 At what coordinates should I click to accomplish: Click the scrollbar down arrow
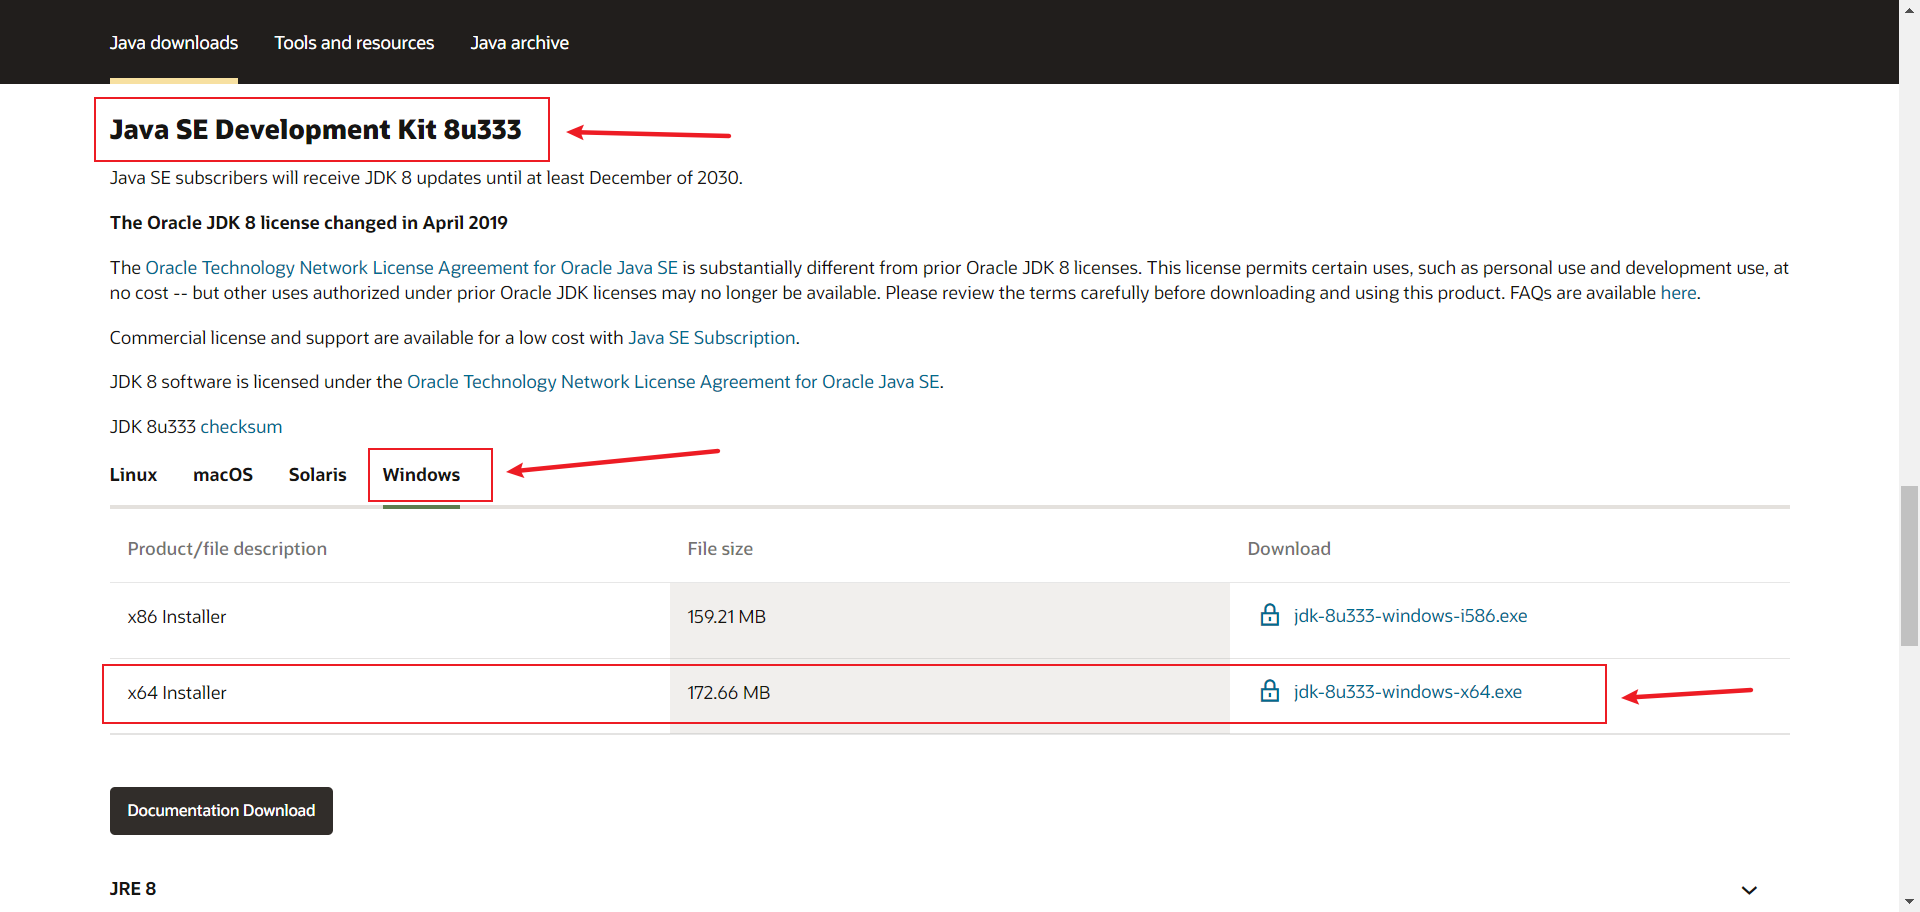(x=1909, y=902)
